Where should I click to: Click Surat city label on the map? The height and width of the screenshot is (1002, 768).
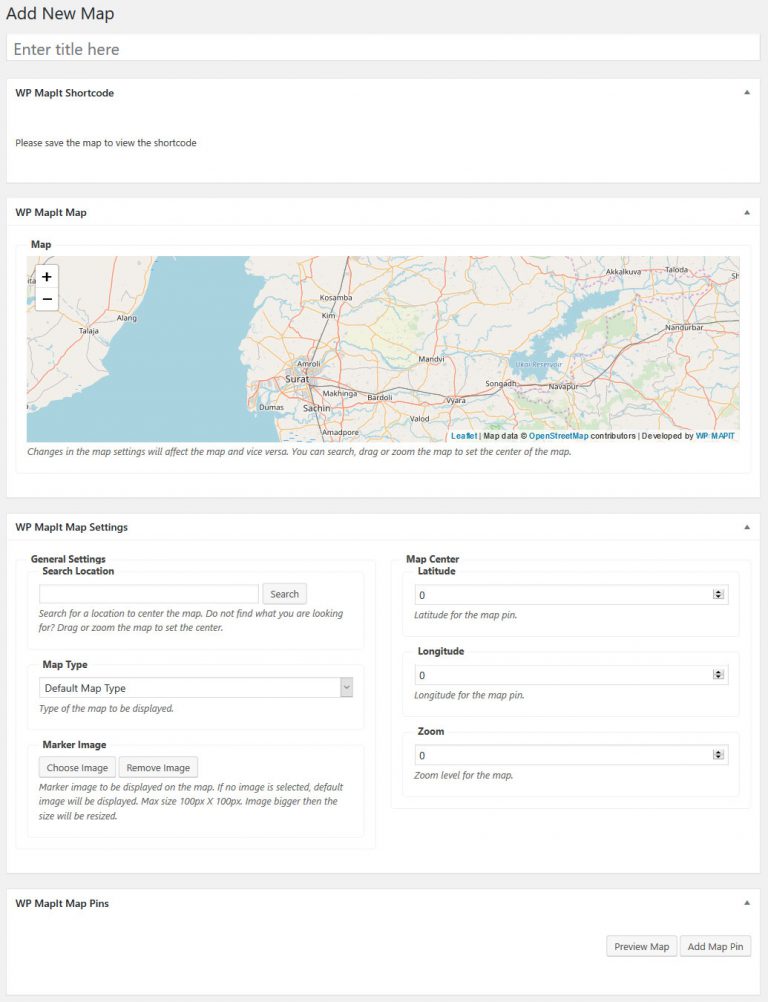[x=297, y=379]
